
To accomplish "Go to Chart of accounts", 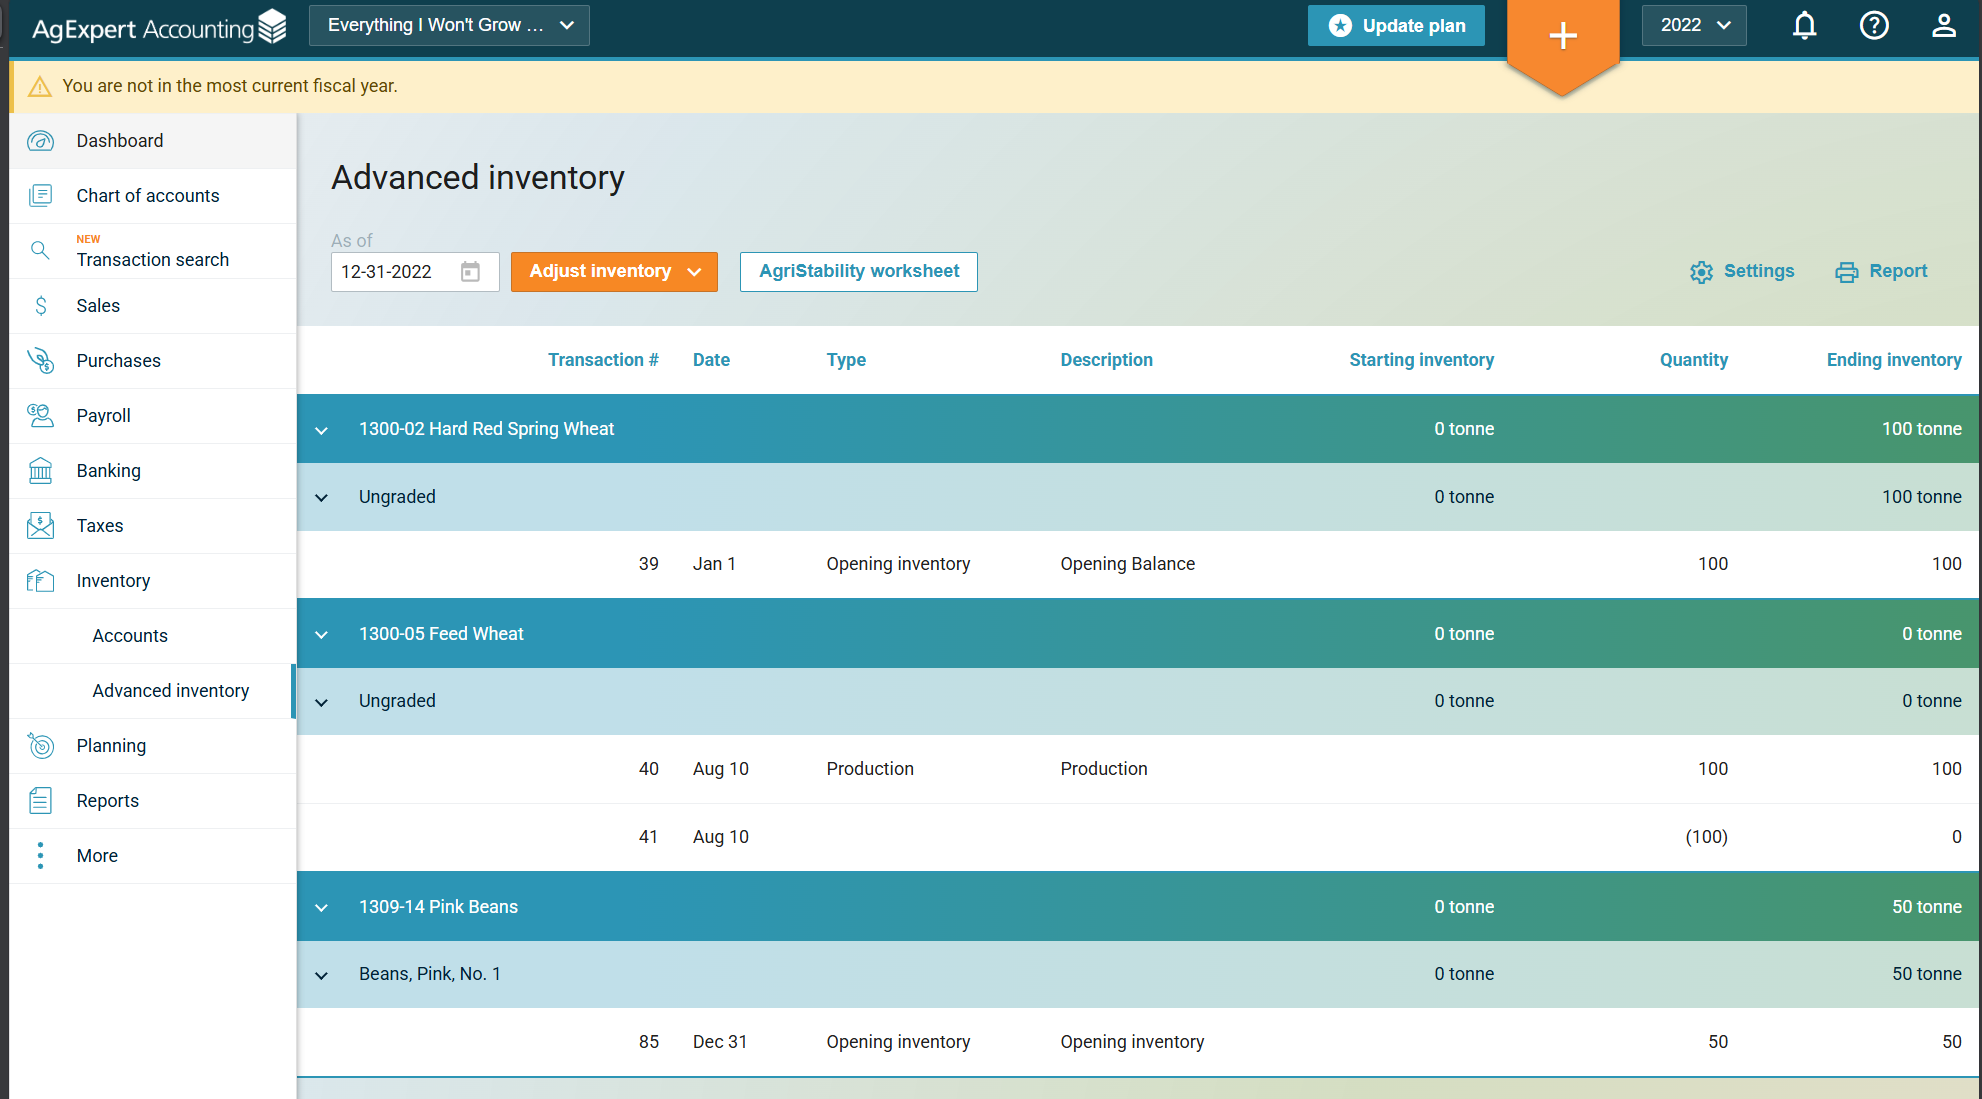I will 148,196.
